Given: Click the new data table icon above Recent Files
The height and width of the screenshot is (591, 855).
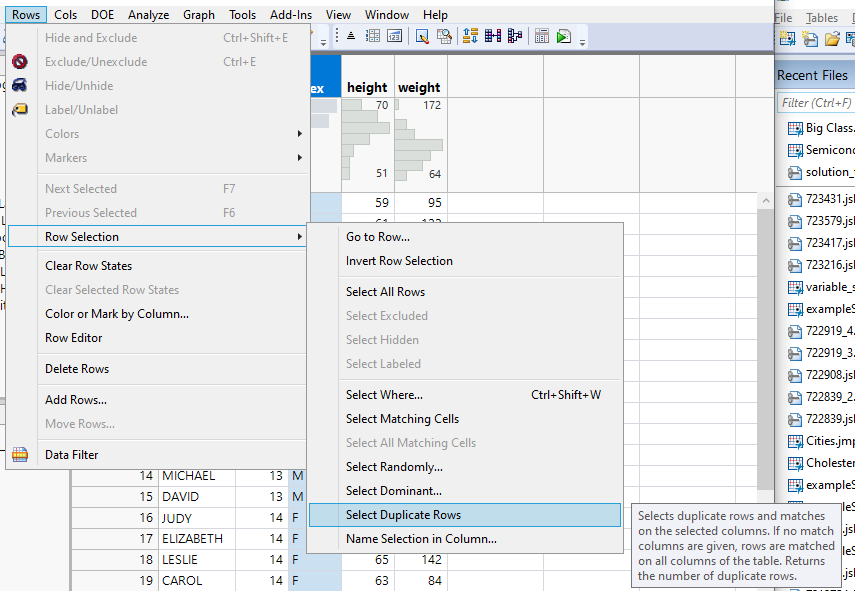Looking at the screenshot, I should point(787,39).
